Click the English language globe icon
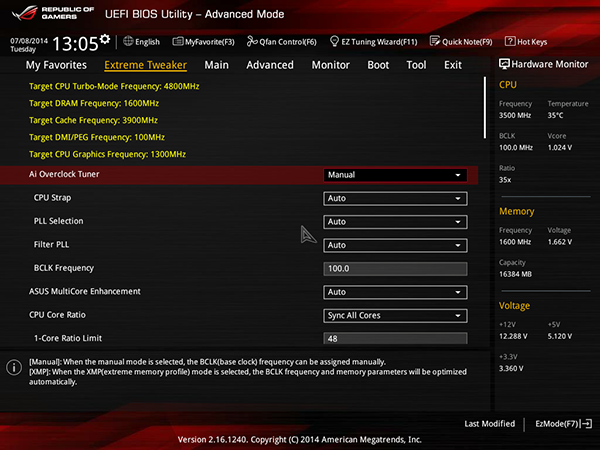Viewport: 600px width, 450px height. tap(128, 41)
